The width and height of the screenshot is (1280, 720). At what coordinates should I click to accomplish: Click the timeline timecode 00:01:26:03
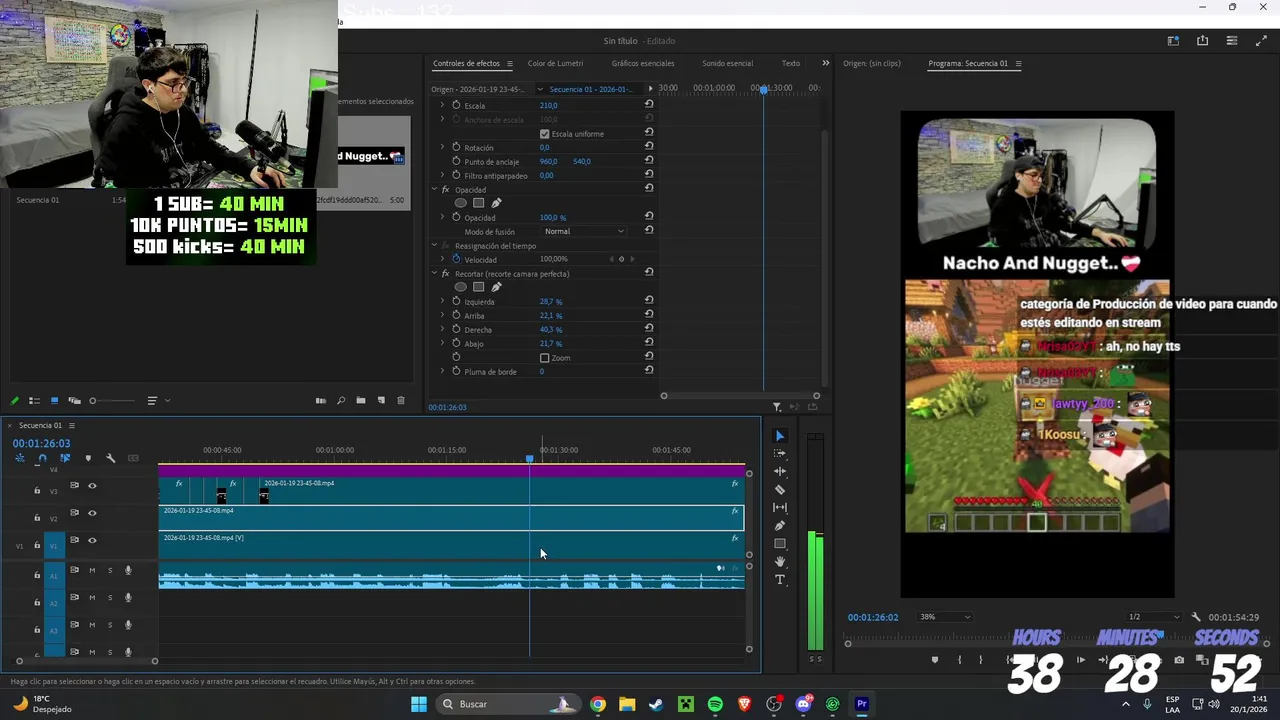click(41, 443)
